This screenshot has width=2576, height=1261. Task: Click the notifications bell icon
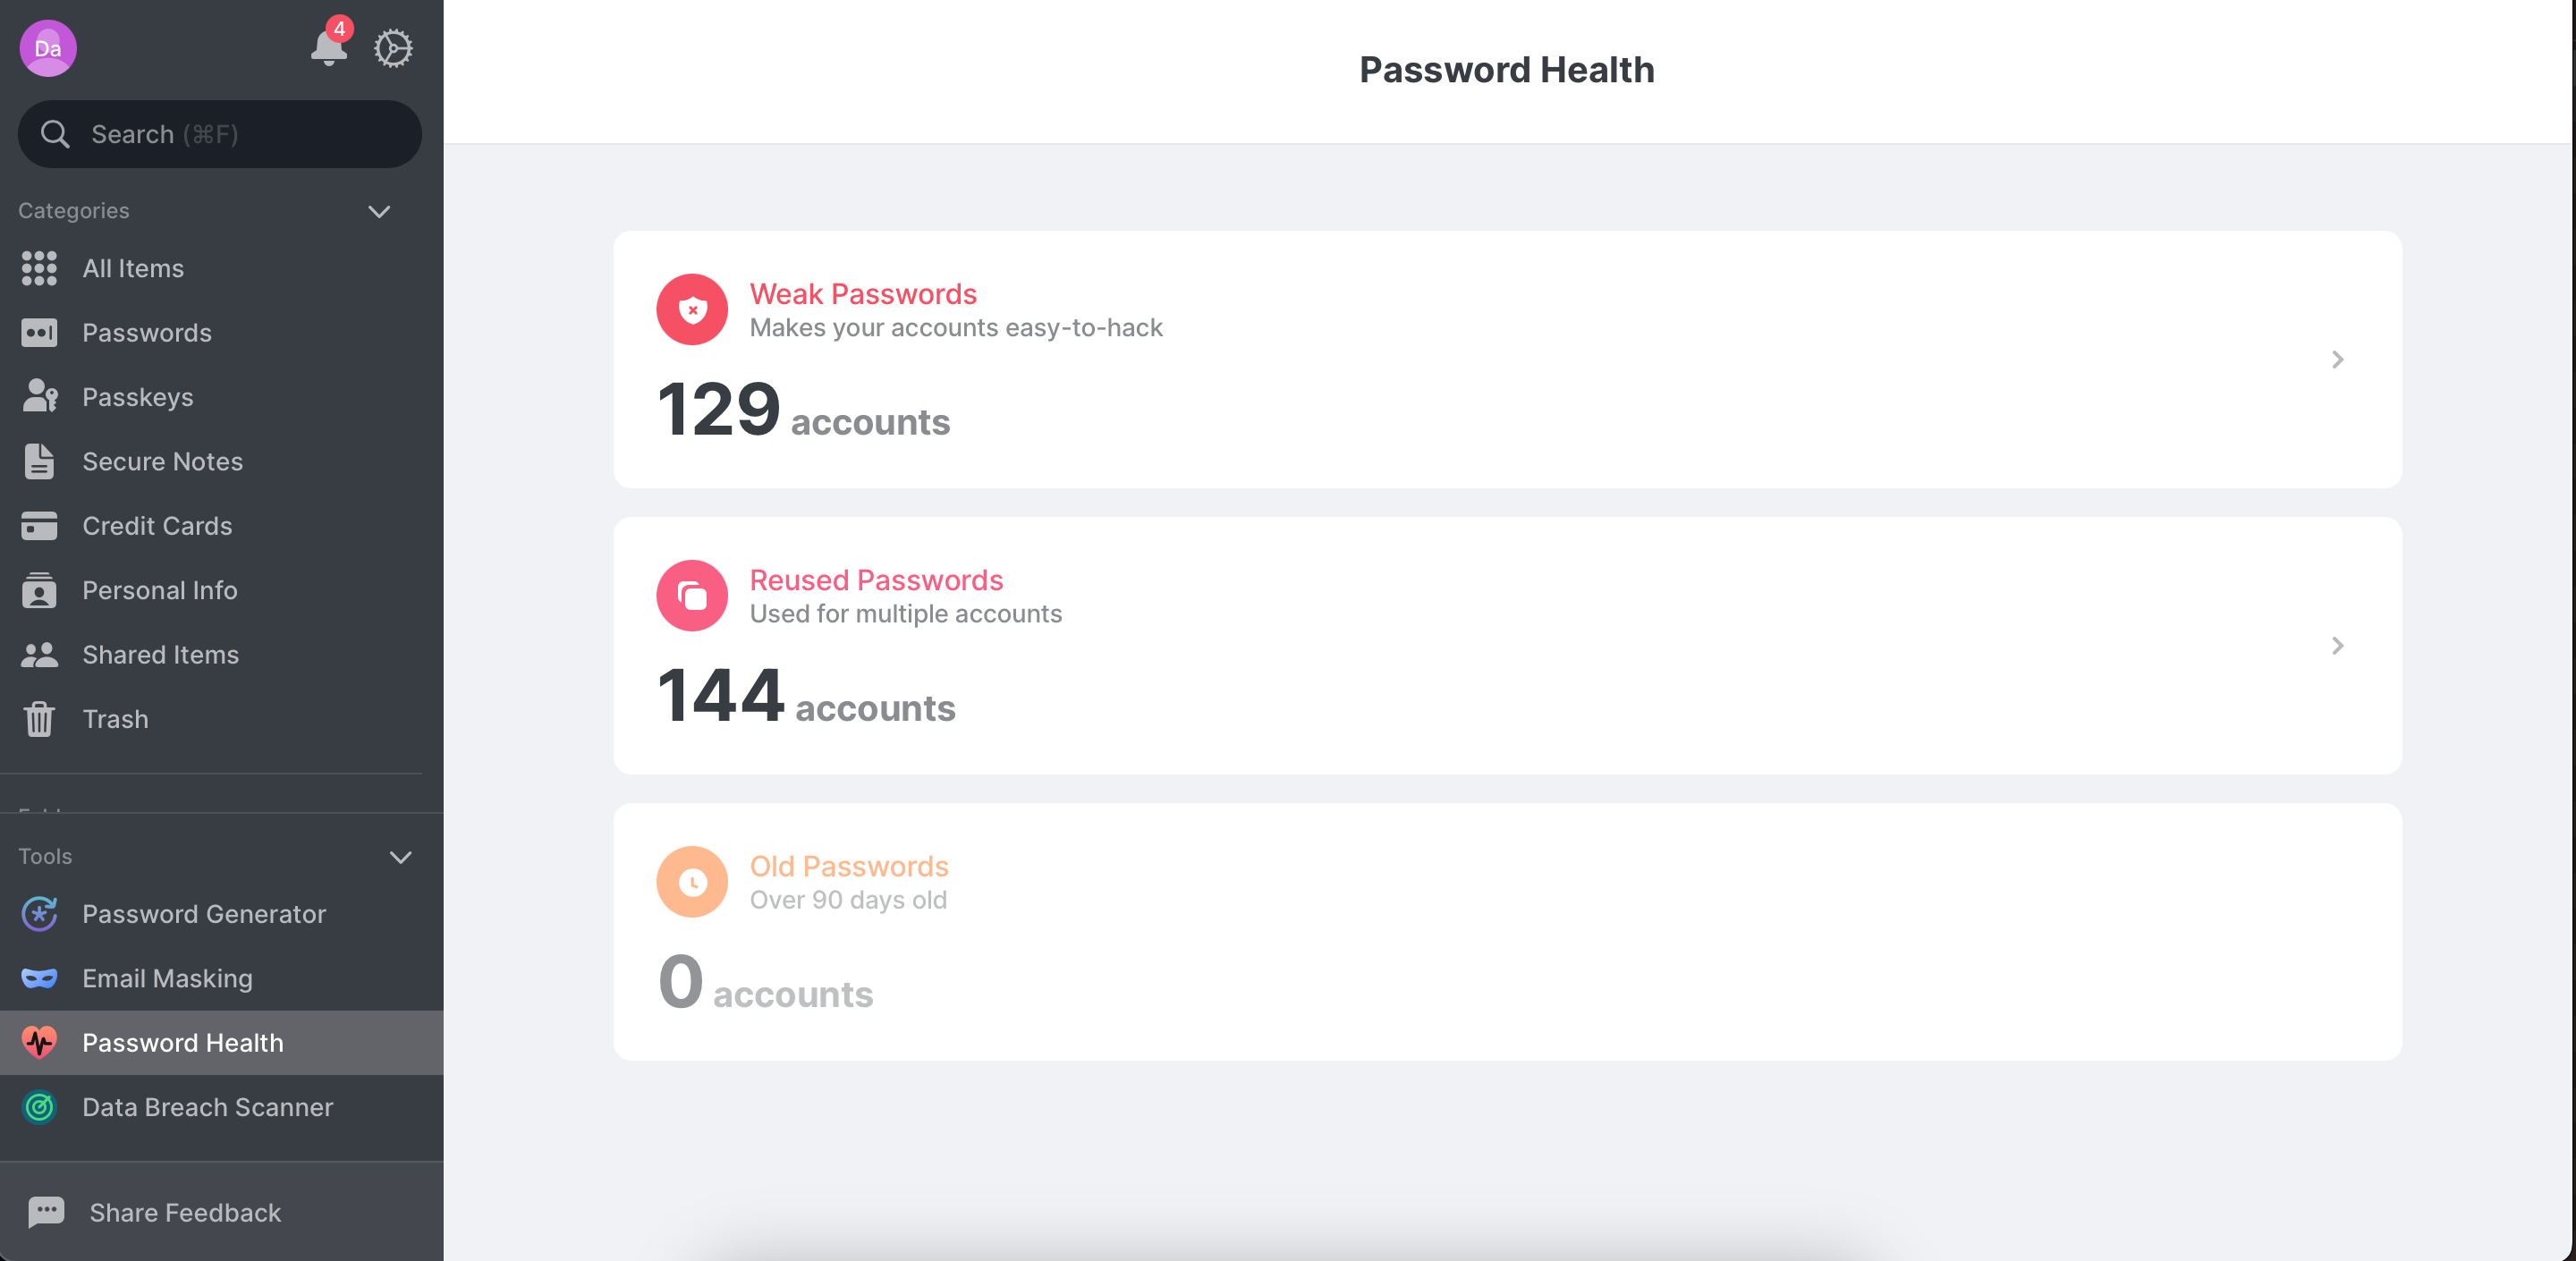pos(327,46)
